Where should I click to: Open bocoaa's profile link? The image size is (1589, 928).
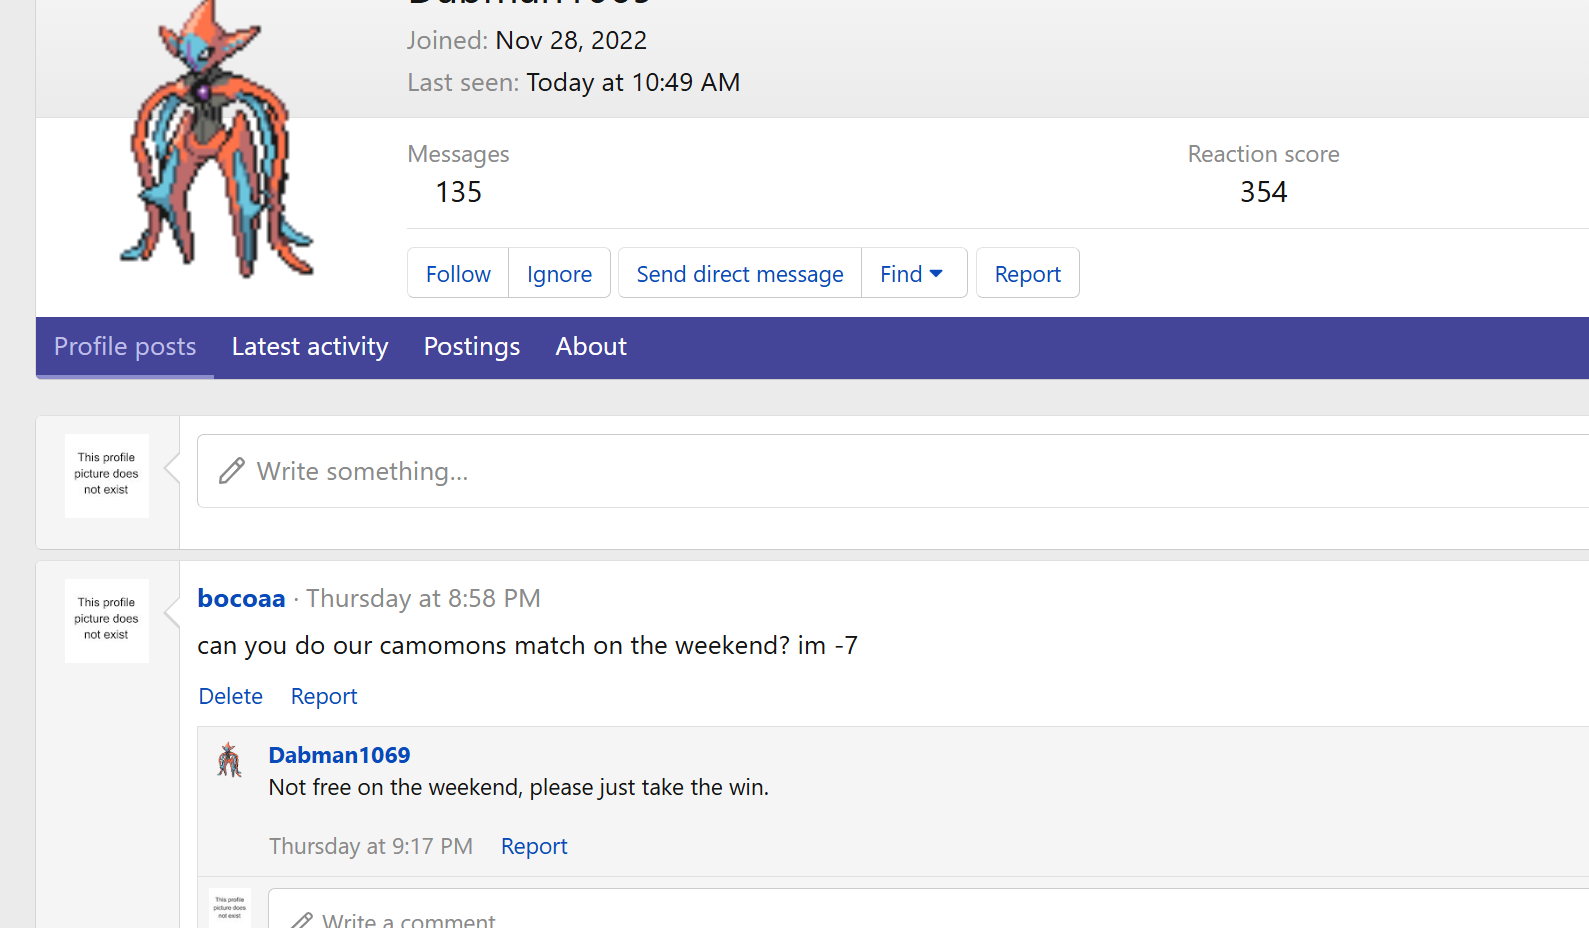(241, 598)
